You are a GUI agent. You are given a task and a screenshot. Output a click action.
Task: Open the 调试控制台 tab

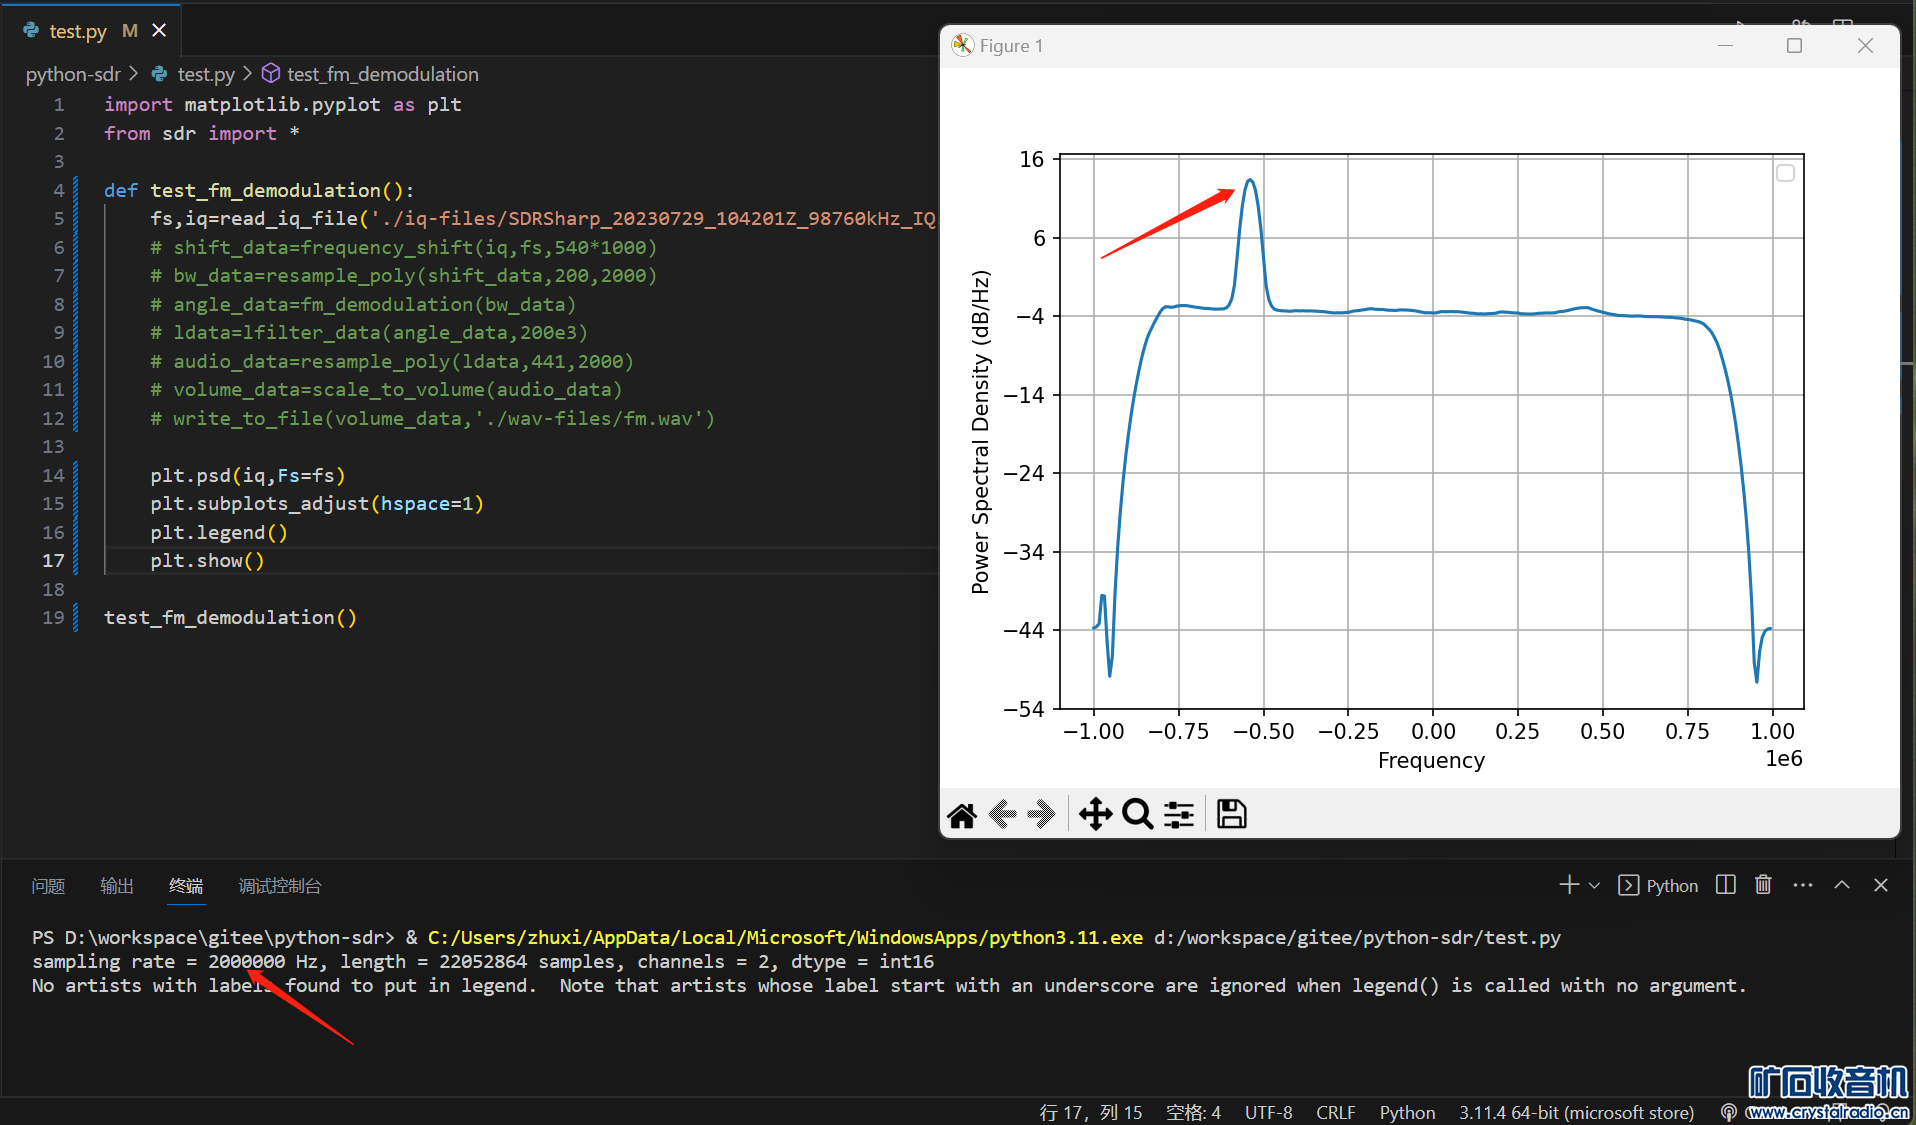point(280,886)
